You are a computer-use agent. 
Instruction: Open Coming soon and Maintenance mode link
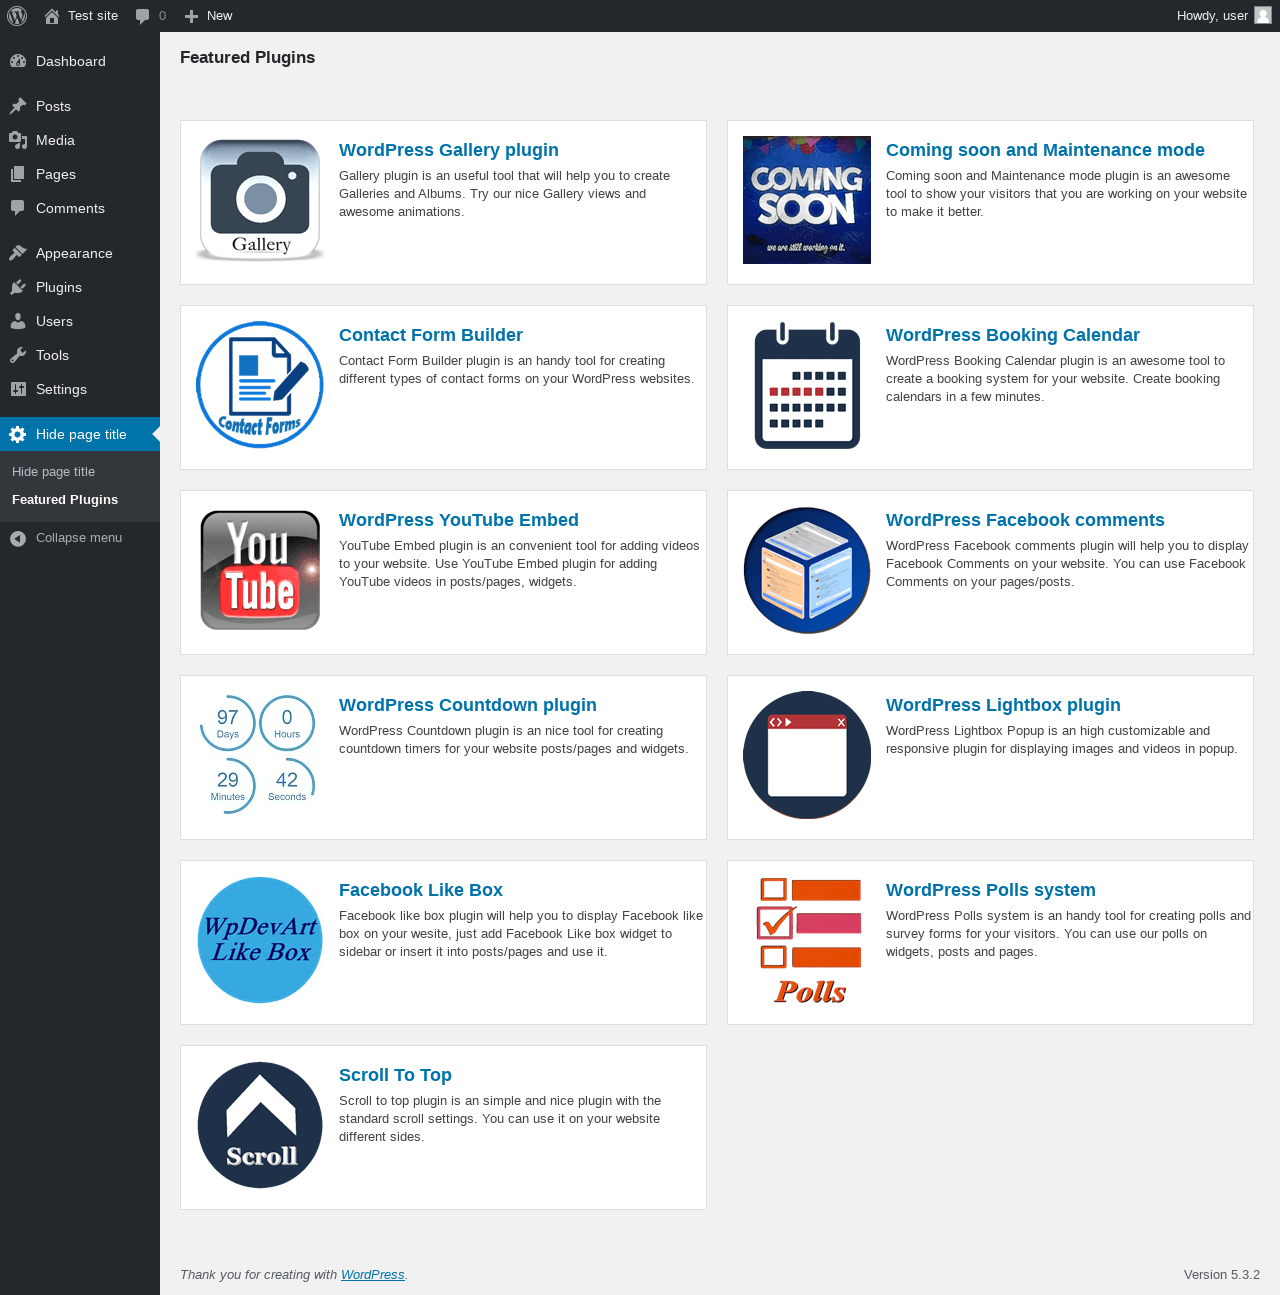pyautogui.click(x=1045, y=150)
